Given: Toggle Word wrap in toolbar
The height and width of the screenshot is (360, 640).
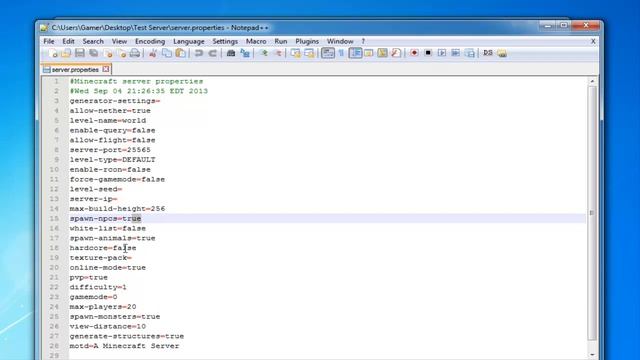Looking at the screenshot, I should click(328, 53).
